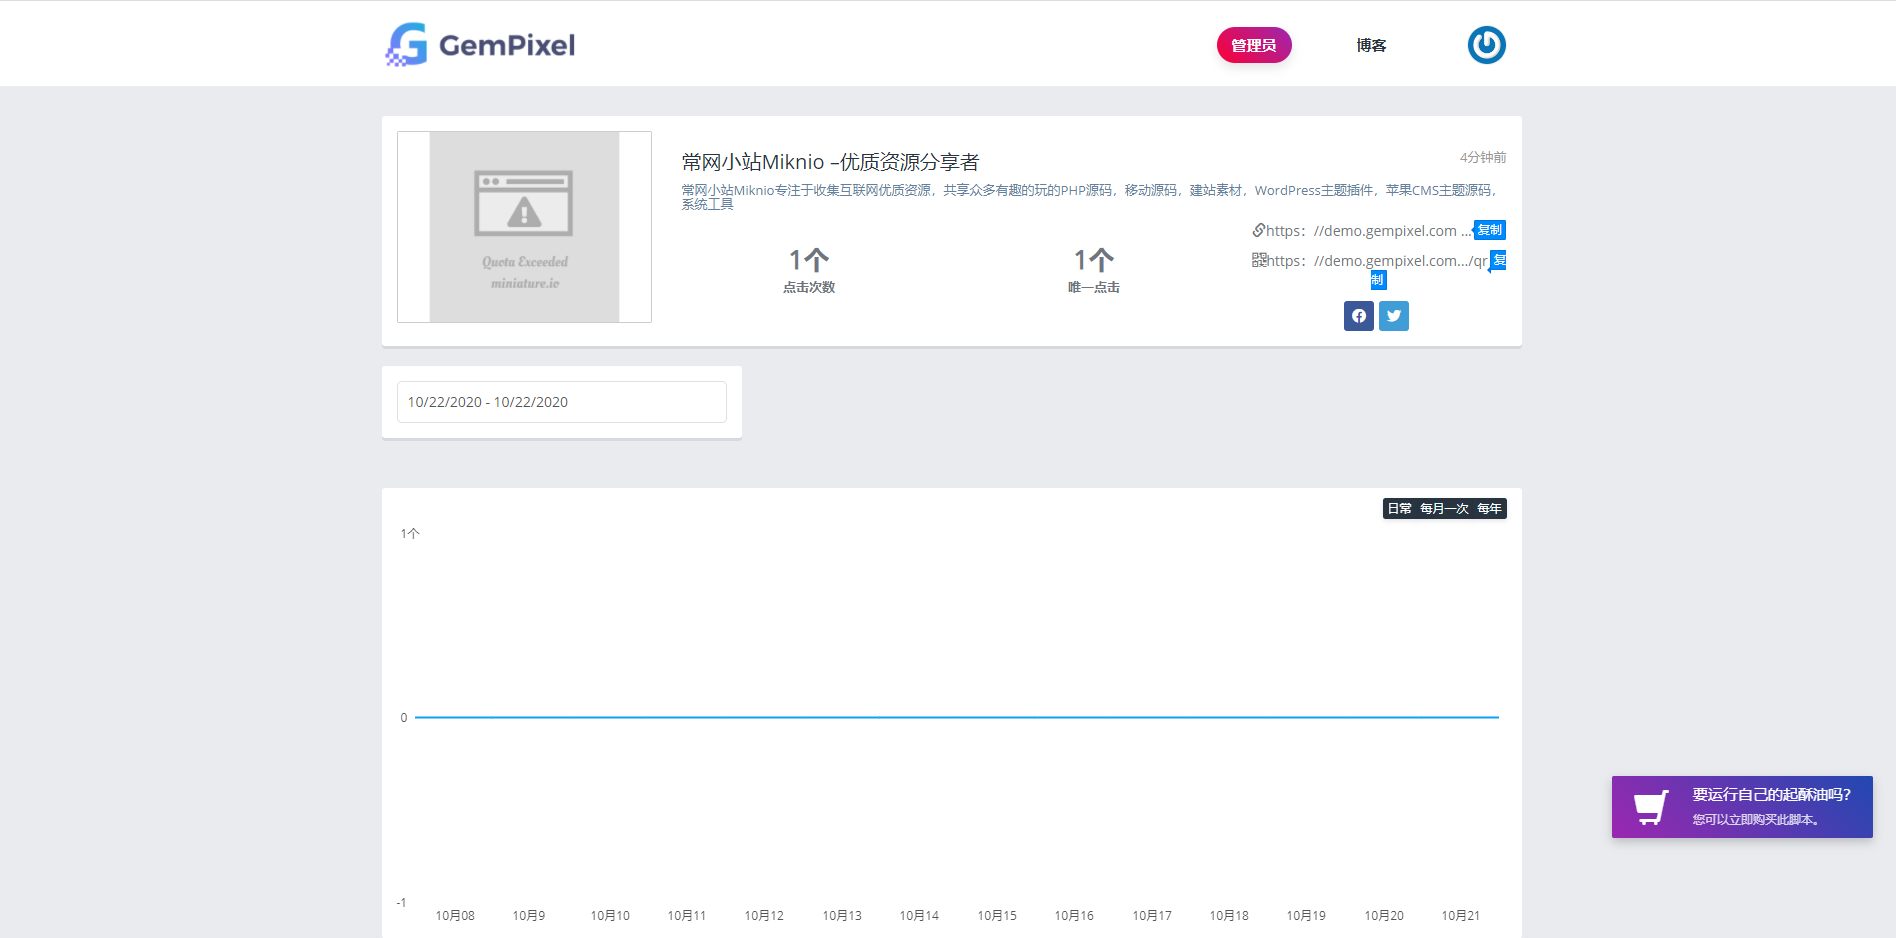Click the 点击次数 click count stat
Image resolution: width=1896 pixels, height=938 pixels.
click(x=809, y=272)
